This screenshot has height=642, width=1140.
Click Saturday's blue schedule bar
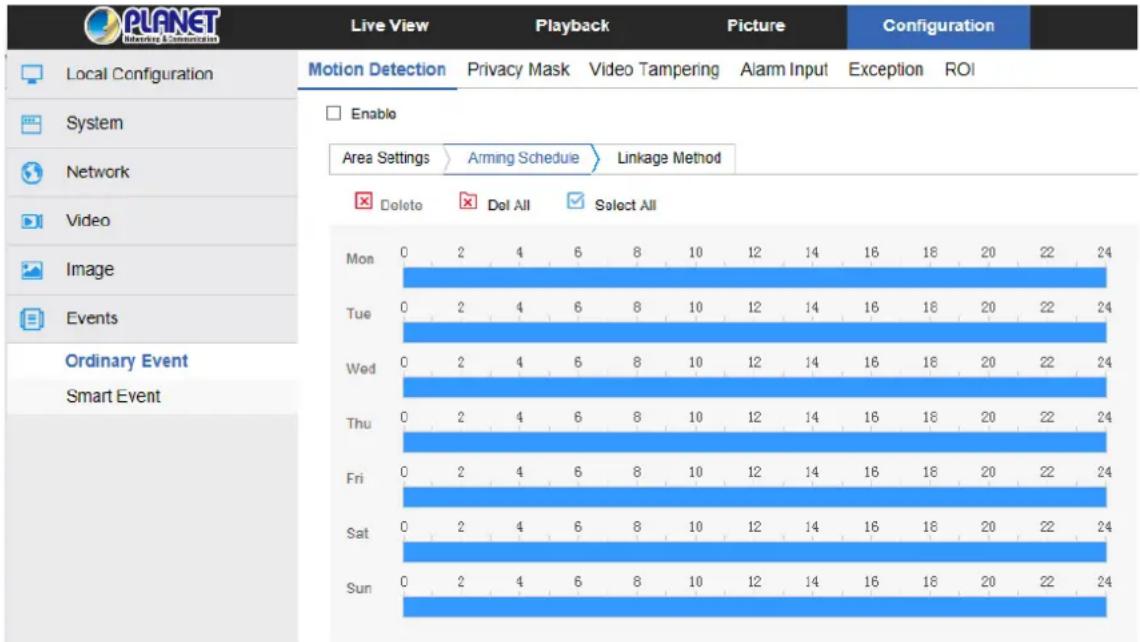click(755, 552)
